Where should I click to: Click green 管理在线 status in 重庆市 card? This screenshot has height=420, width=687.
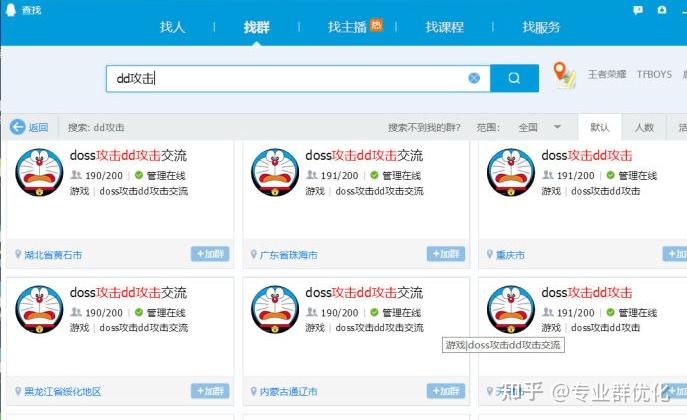coord(631,176)
